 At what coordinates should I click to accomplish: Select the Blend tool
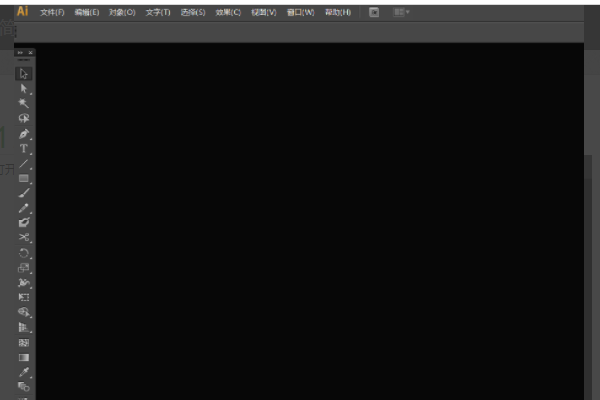[x=24, y=387]
